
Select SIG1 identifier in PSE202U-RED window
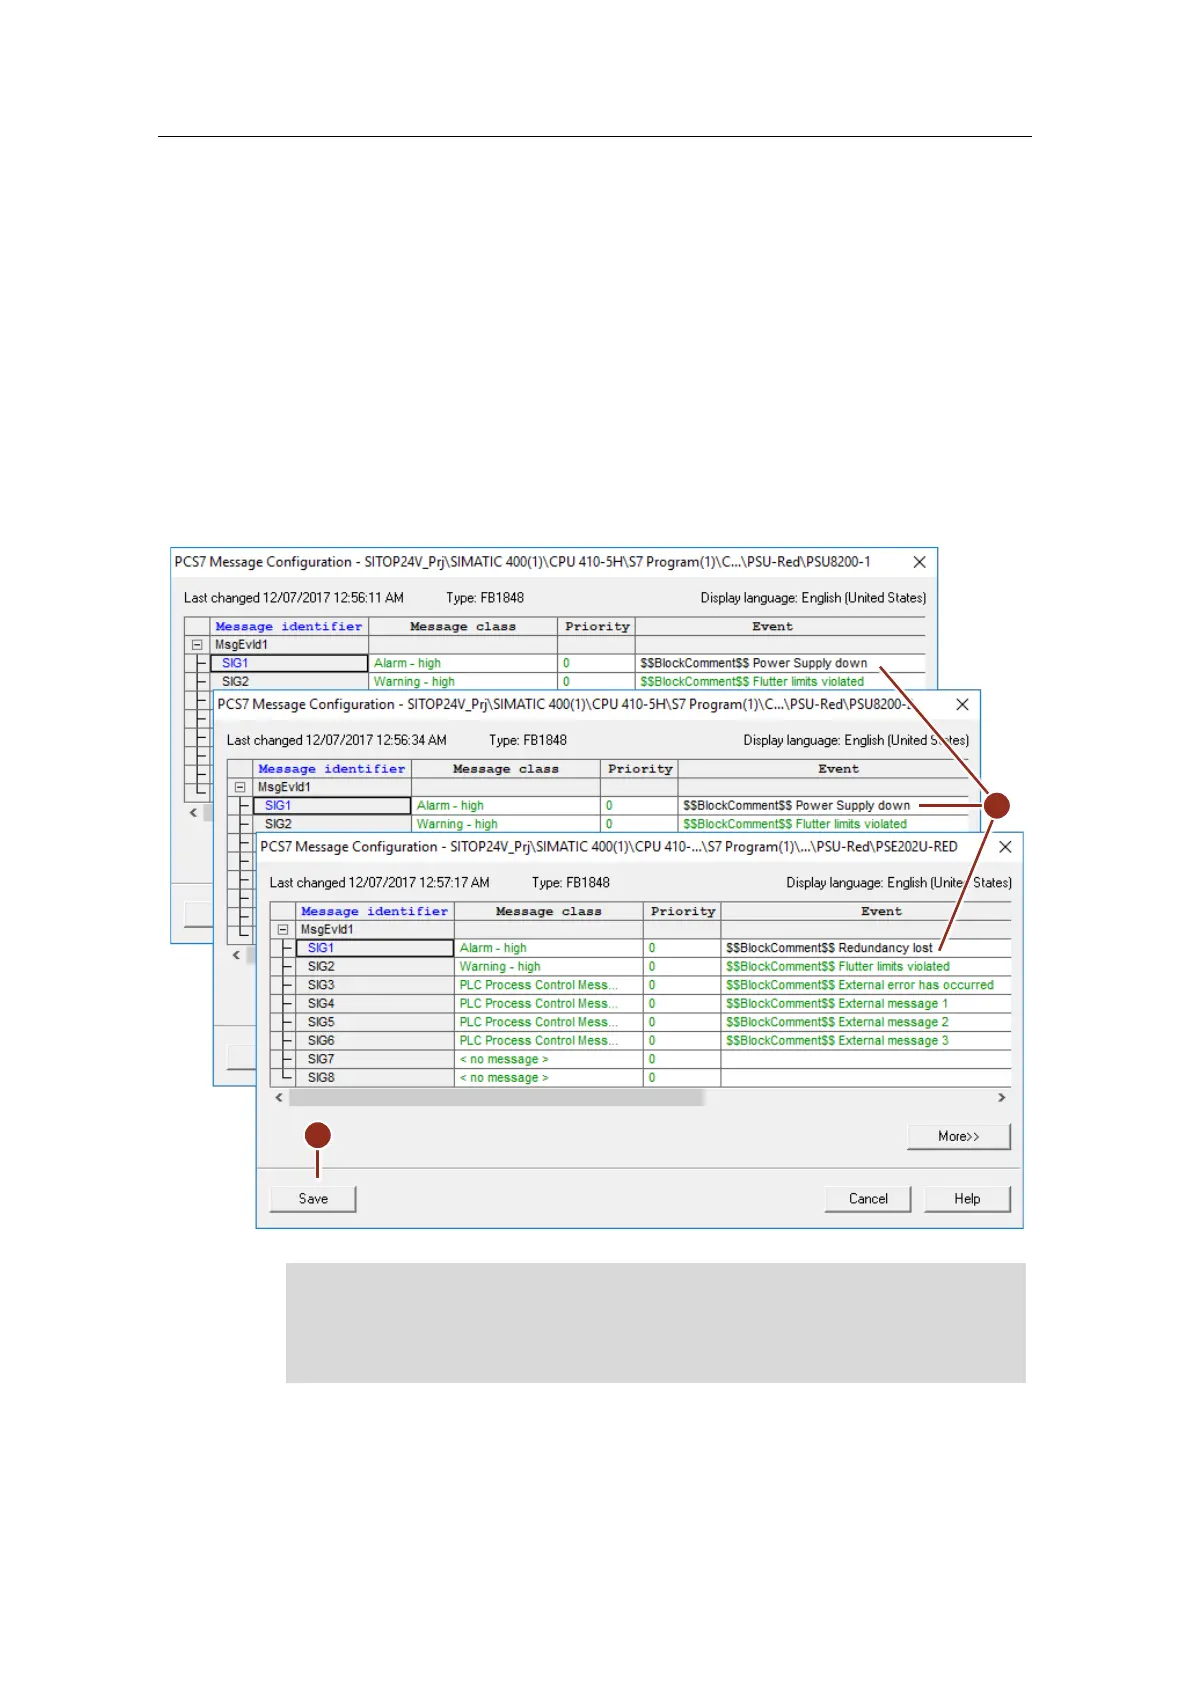click(375, 948)
